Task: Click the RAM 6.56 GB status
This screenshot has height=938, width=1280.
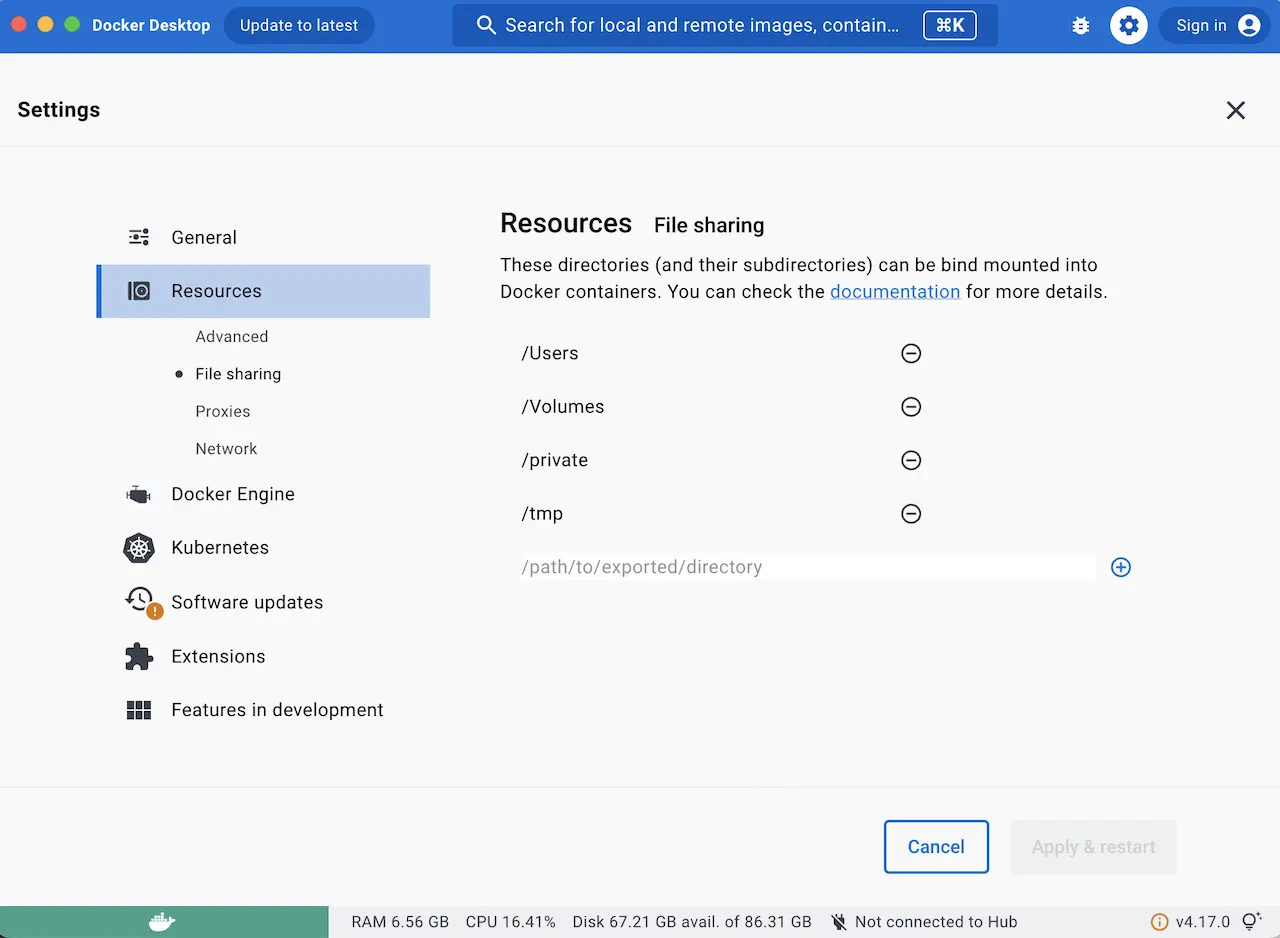Action: coord(400,922)
